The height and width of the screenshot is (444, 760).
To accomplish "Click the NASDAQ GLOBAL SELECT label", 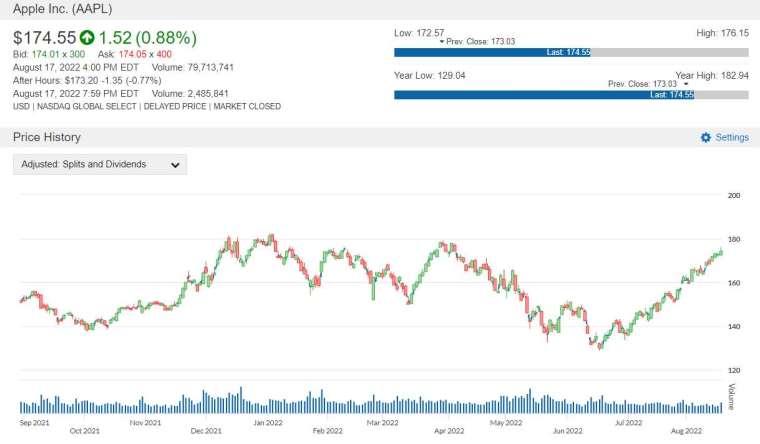I will pyautogui.click(x=87, y=106).
